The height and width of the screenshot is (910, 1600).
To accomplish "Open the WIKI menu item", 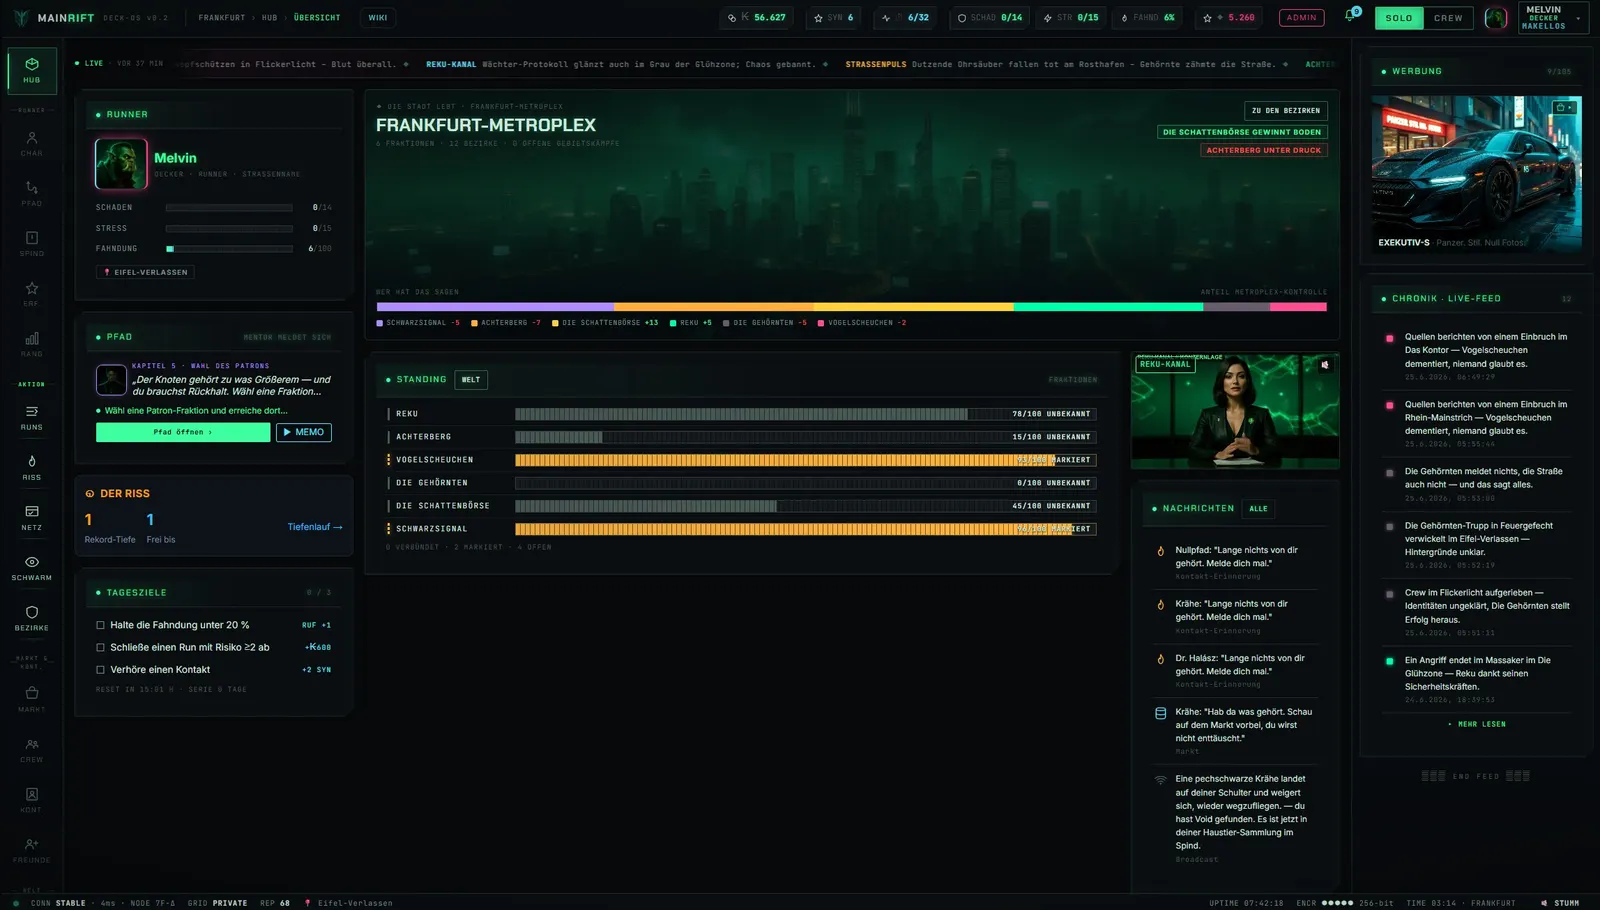I will pos(378,18).
